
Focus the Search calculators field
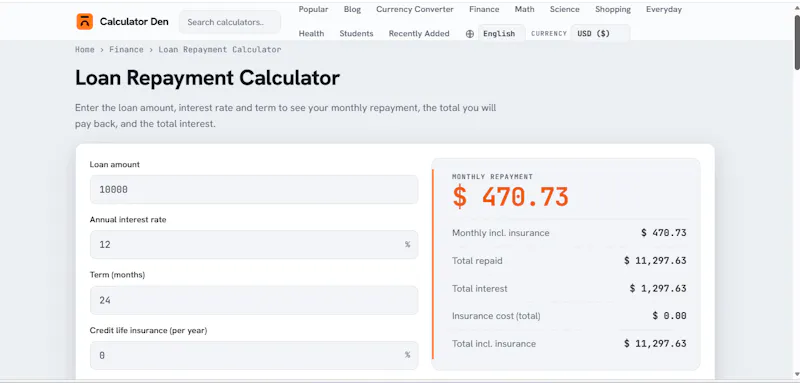pos(230,22)
